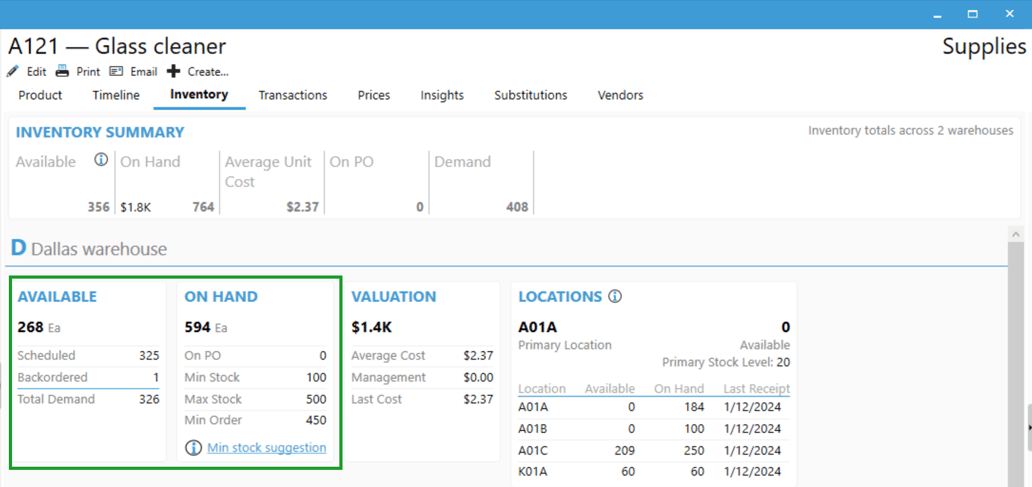Click the Email envelope icon
Screen dimensions: 1032x487
tap(116, 72)
